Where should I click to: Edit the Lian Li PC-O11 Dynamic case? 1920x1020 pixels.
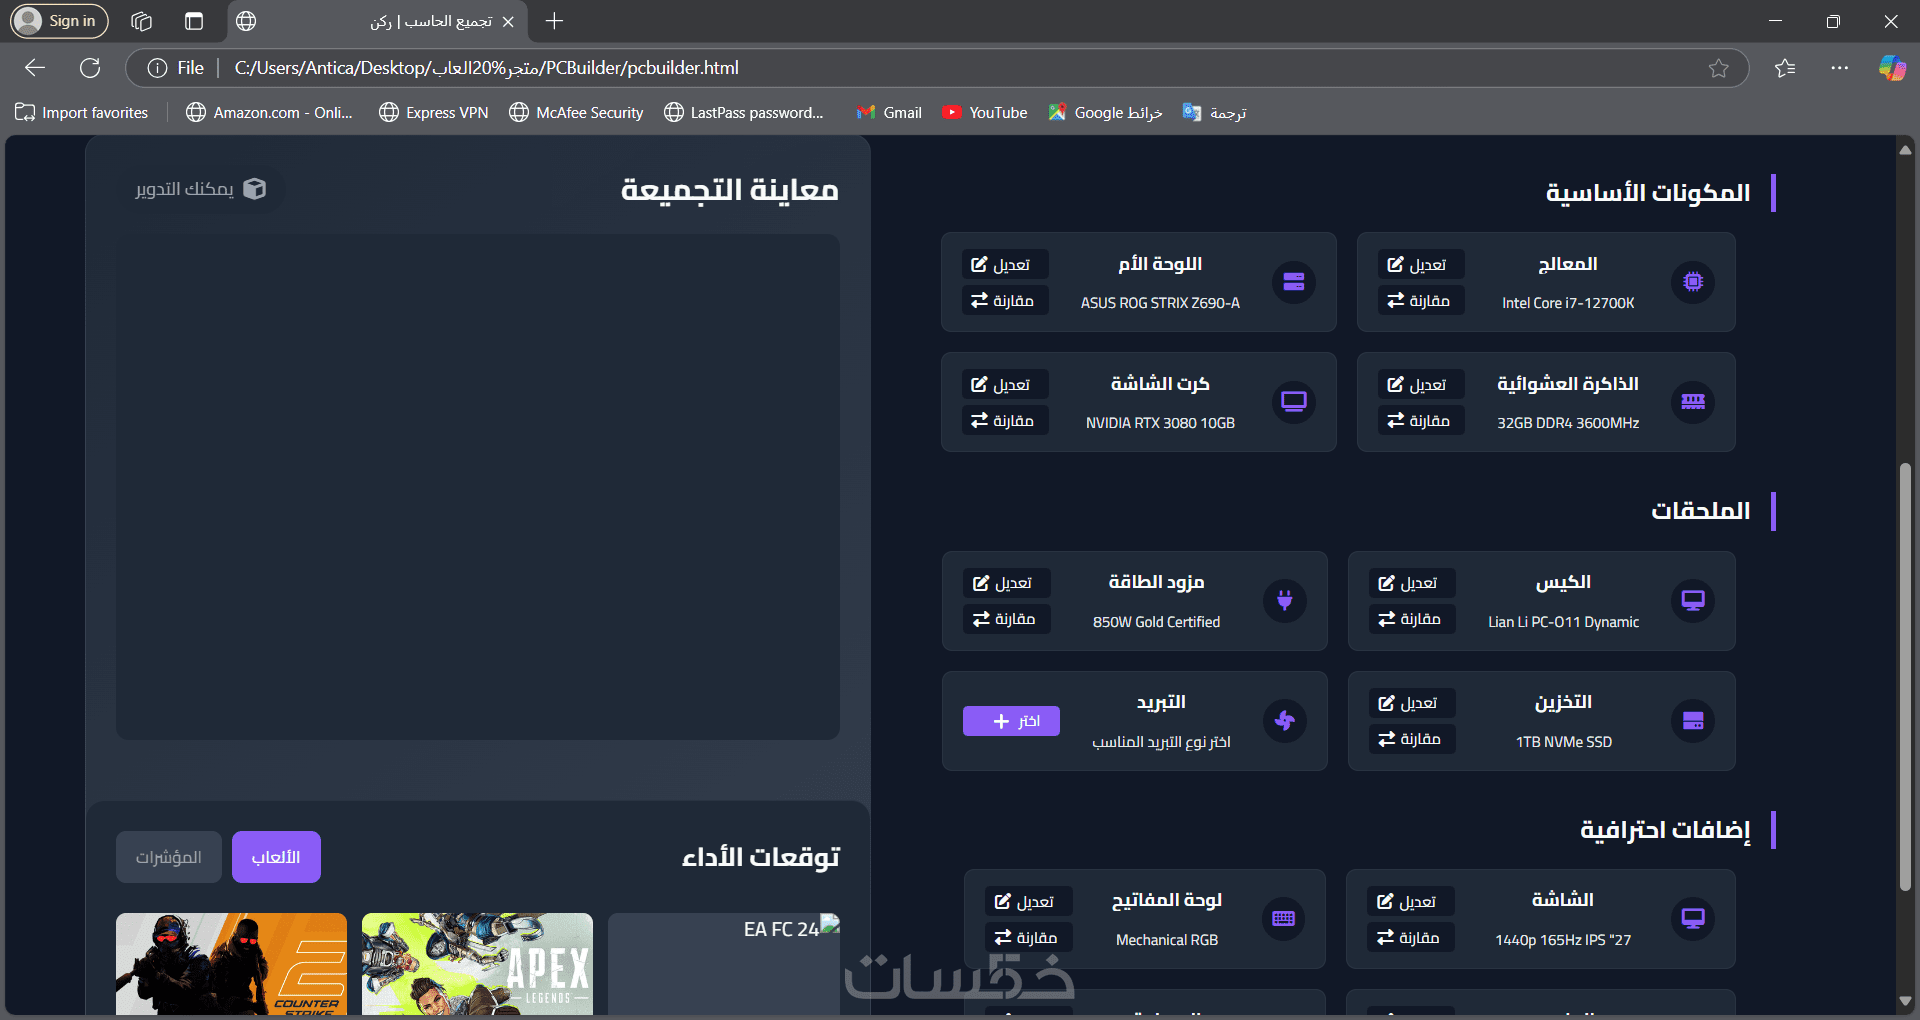click(x=1411, y=583)
